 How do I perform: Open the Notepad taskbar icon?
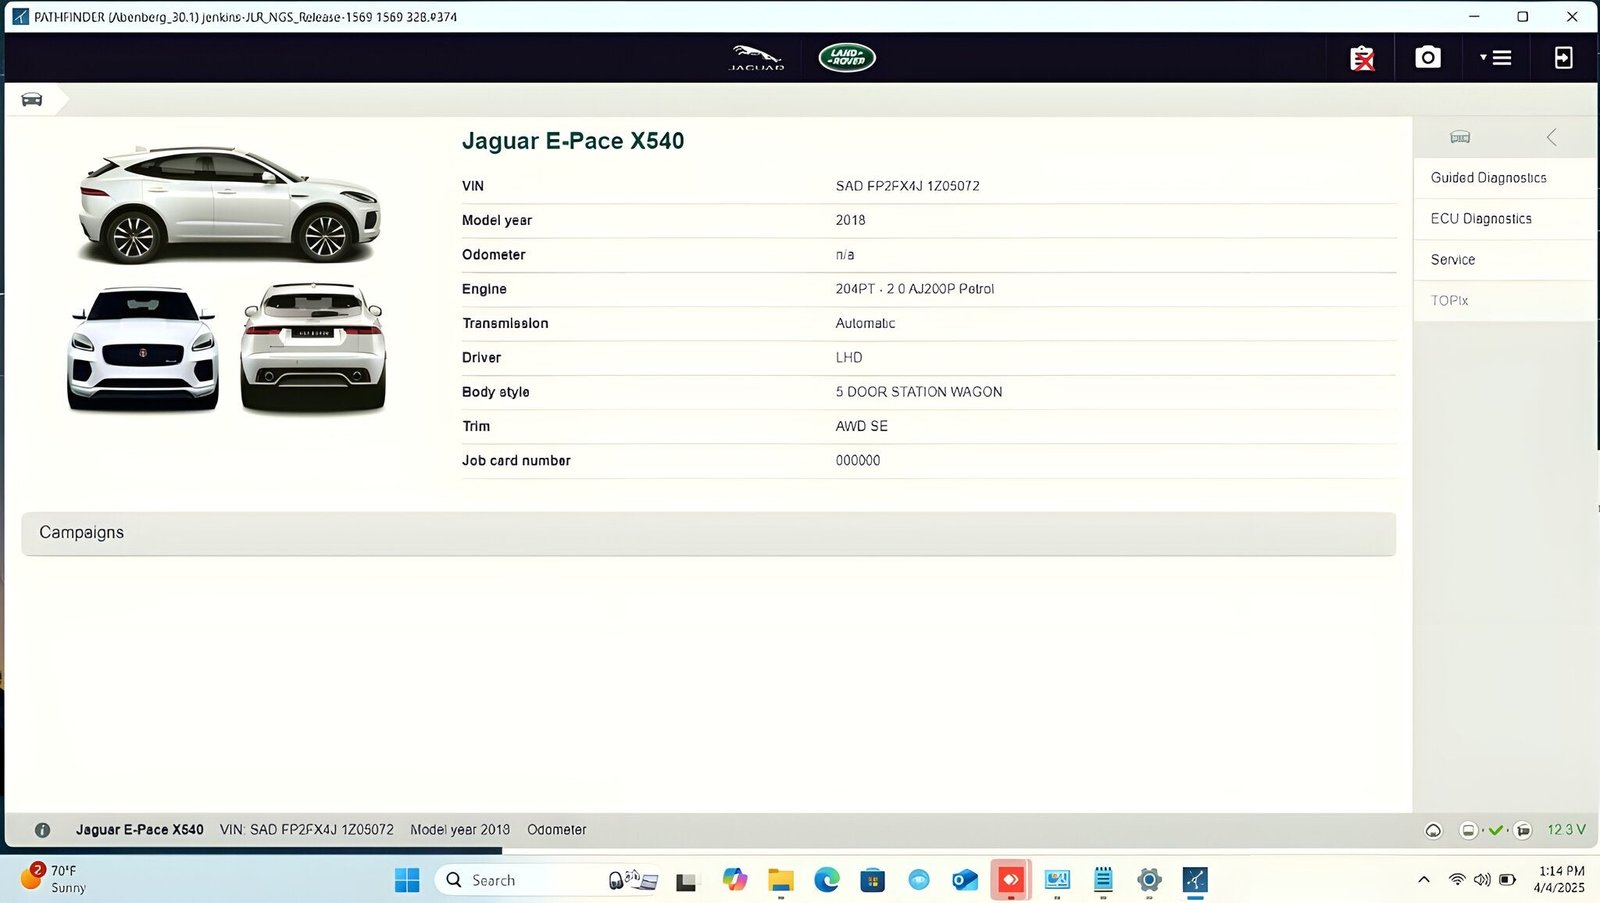(1103, 880)
